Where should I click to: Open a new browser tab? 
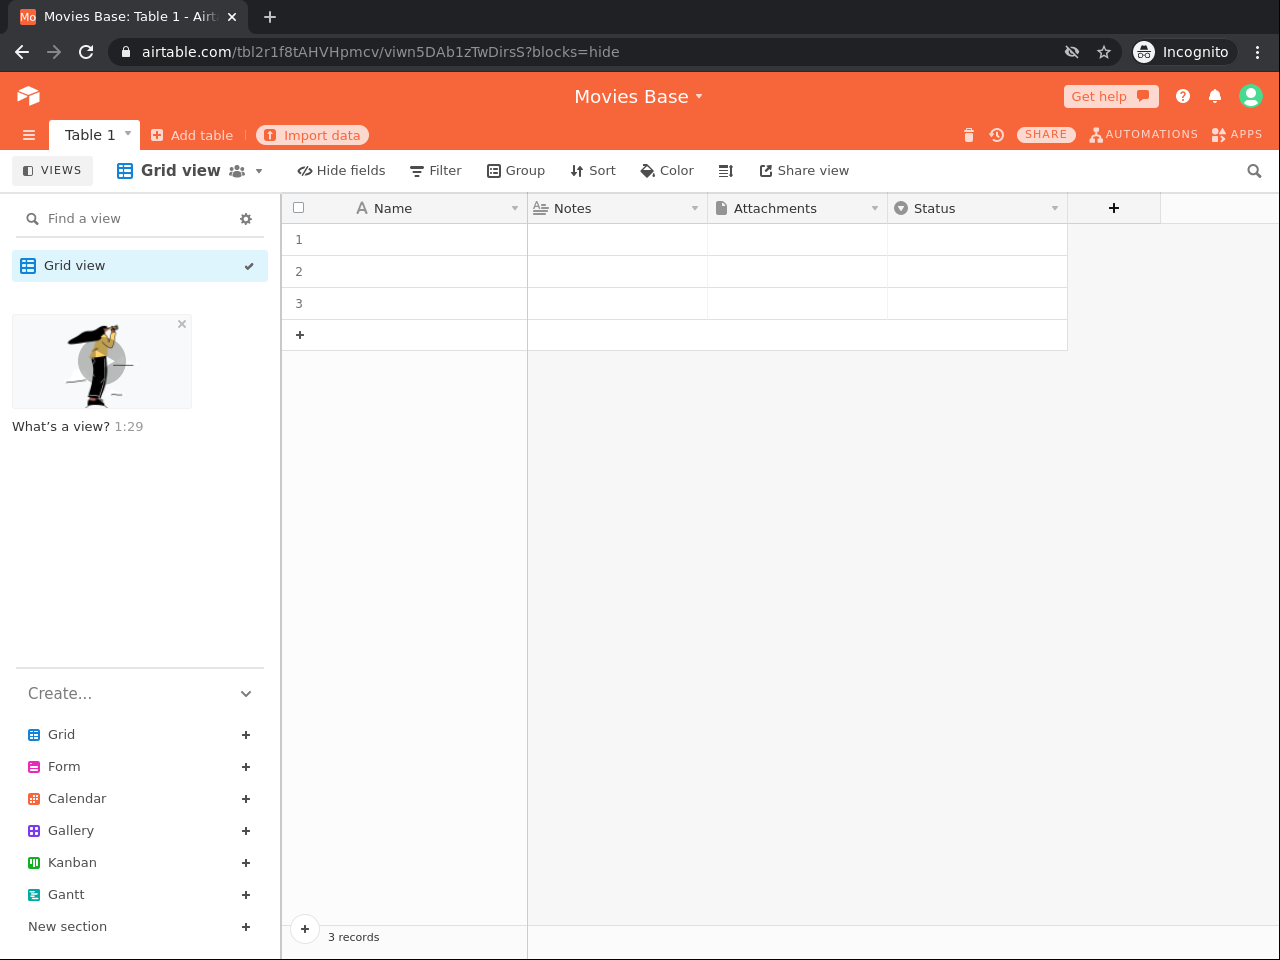(270, 16)
